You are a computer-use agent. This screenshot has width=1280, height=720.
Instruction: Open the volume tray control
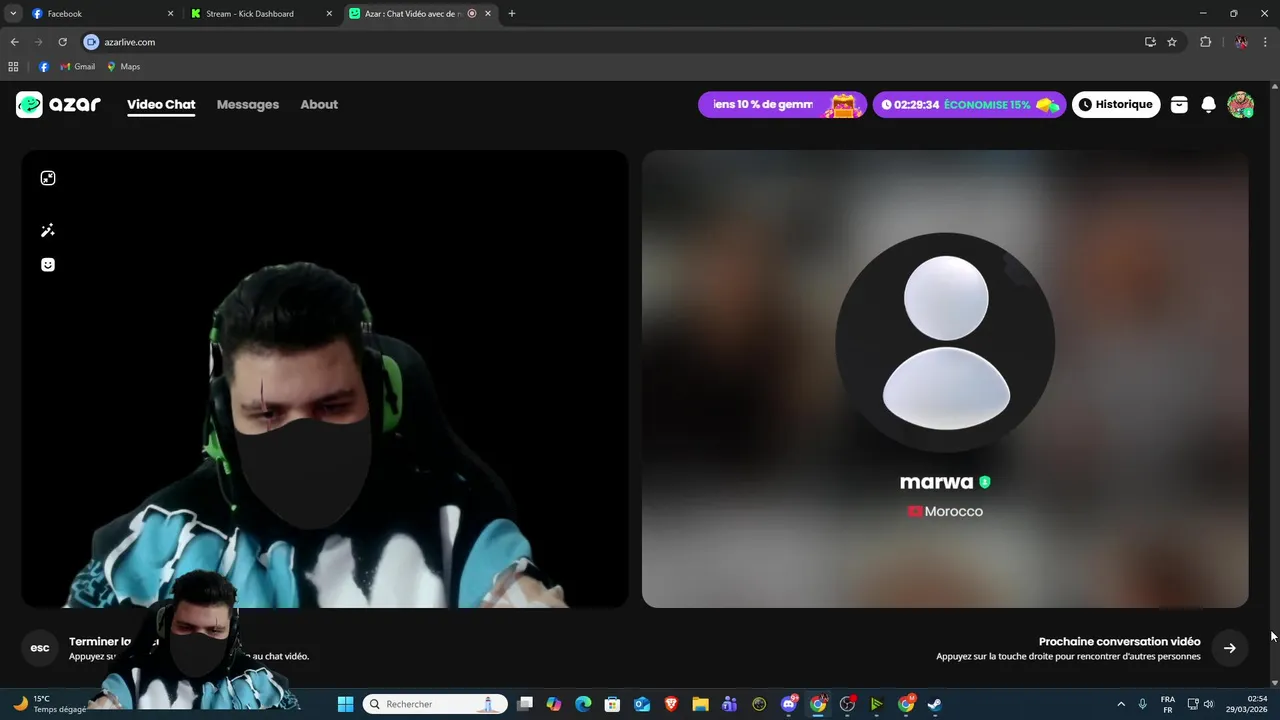pyautogui.click(x=1209, y=704)
